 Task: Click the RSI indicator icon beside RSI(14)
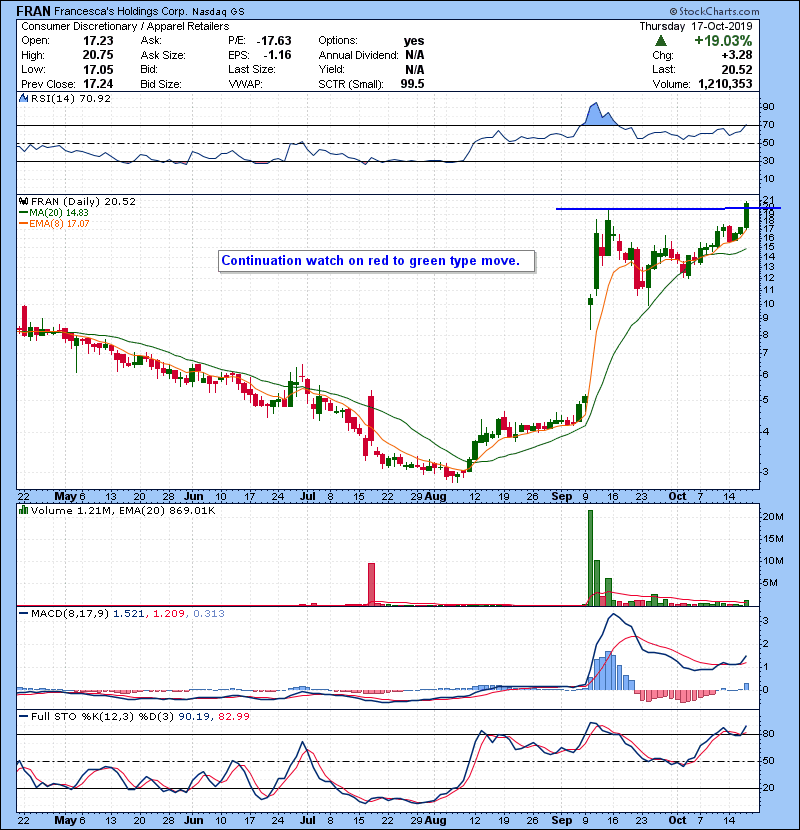24,98
